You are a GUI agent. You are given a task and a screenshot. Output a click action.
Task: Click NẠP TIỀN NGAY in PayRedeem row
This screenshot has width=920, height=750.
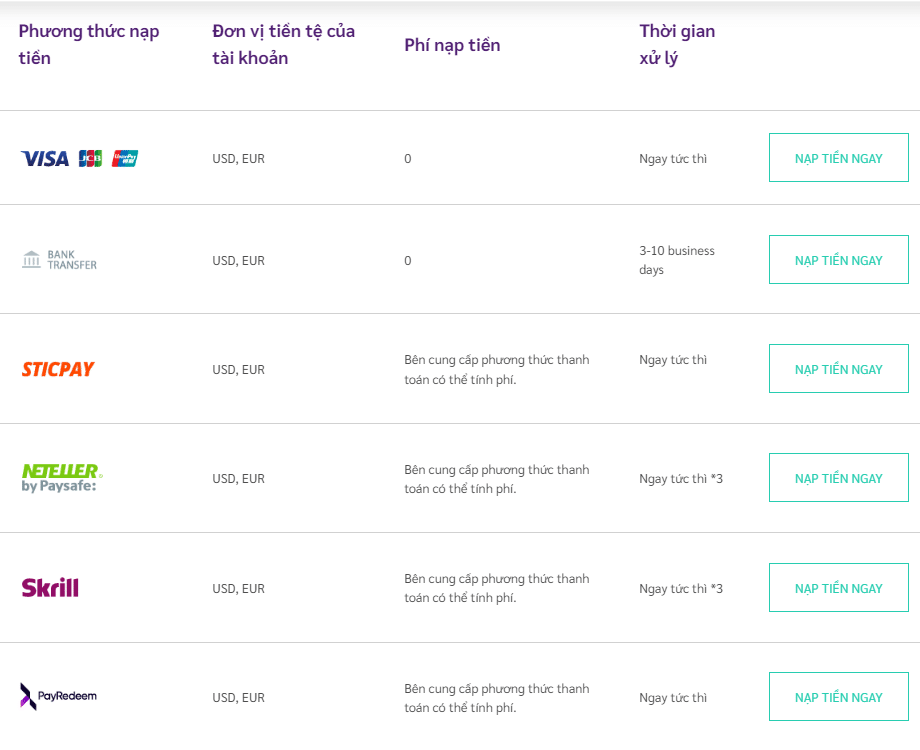click(838, 697)
